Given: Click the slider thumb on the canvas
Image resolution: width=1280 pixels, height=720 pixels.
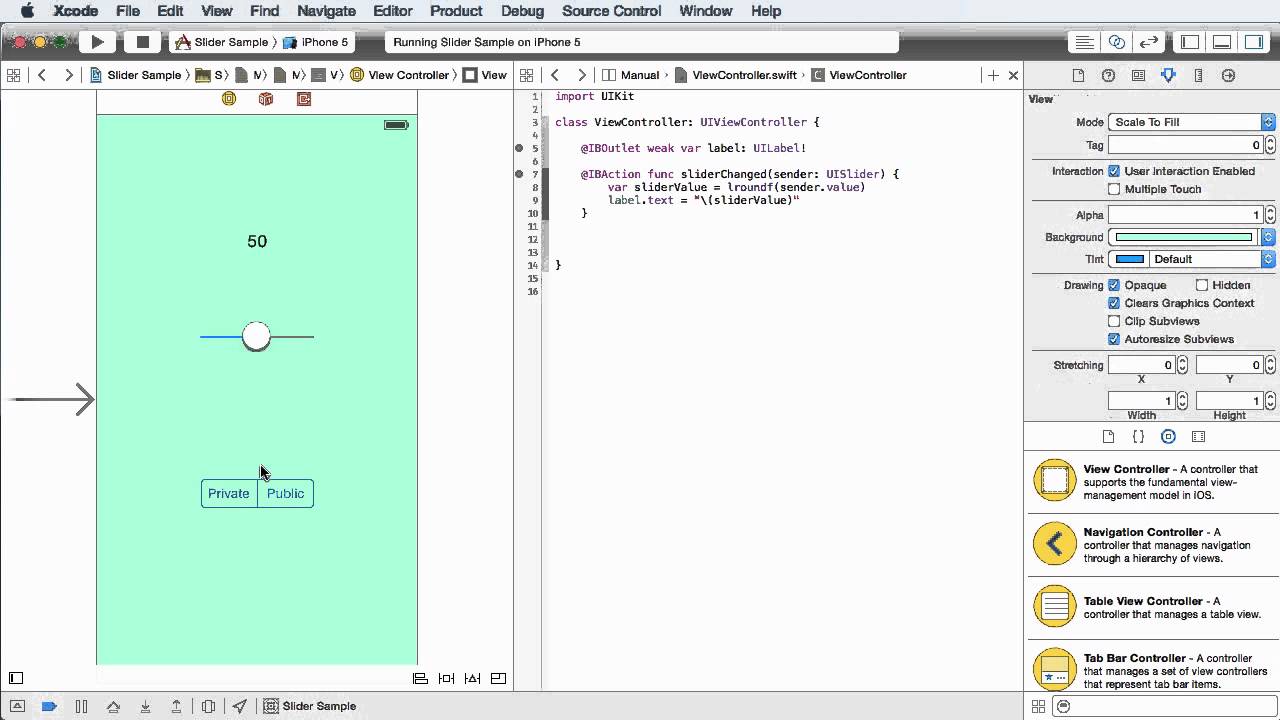Looking at the screenshot, I should [257, 337].
